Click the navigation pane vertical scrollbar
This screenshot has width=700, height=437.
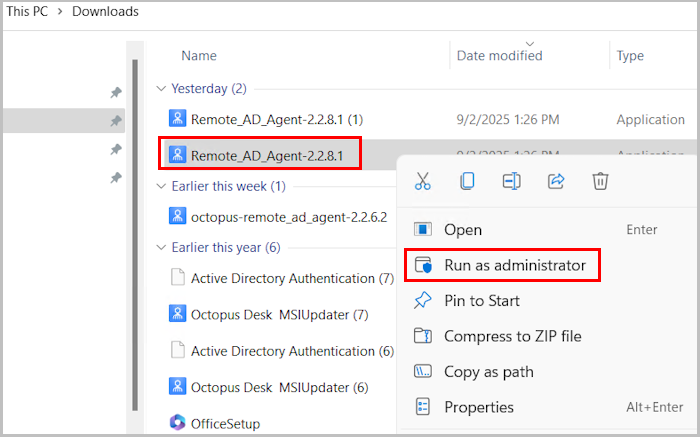[x=135, y=235]
